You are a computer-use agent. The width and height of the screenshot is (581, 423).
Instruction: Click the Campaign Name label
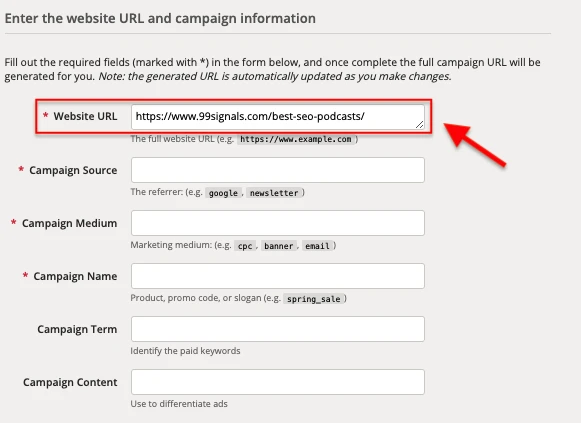[75, 276]
